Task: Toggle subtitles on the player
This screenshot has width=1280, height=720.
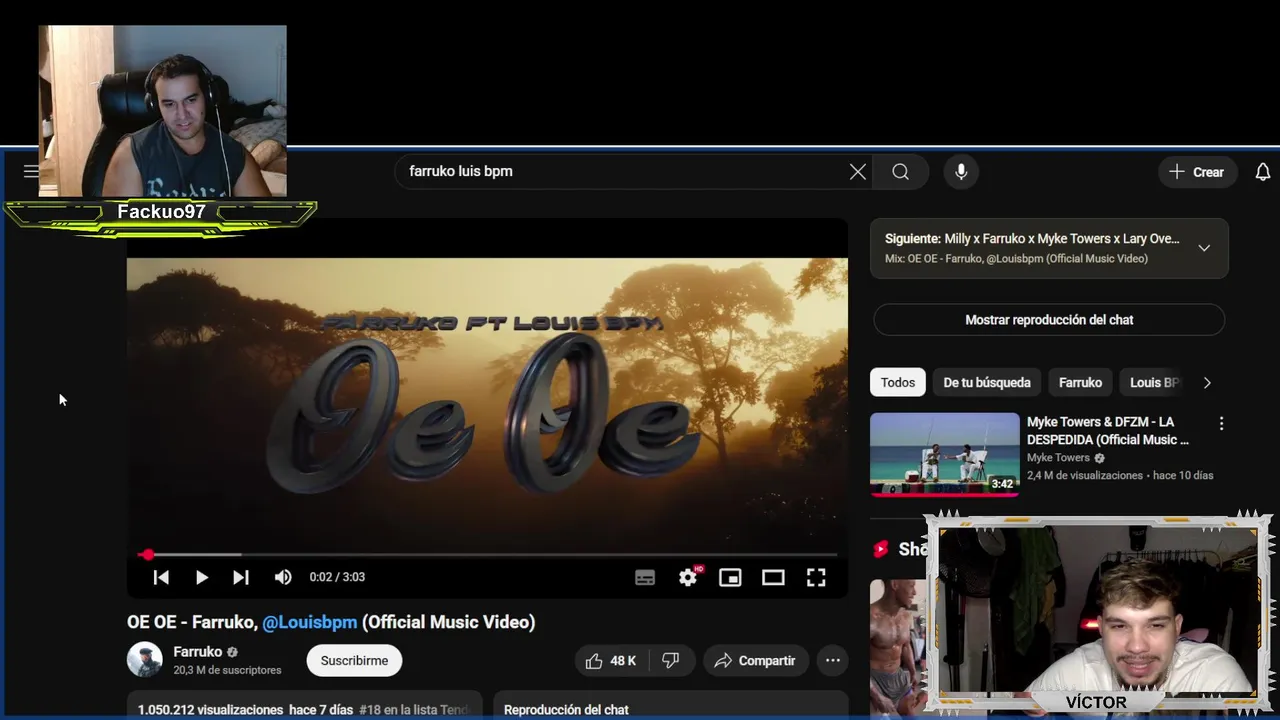Action: [x=645, y=577]
